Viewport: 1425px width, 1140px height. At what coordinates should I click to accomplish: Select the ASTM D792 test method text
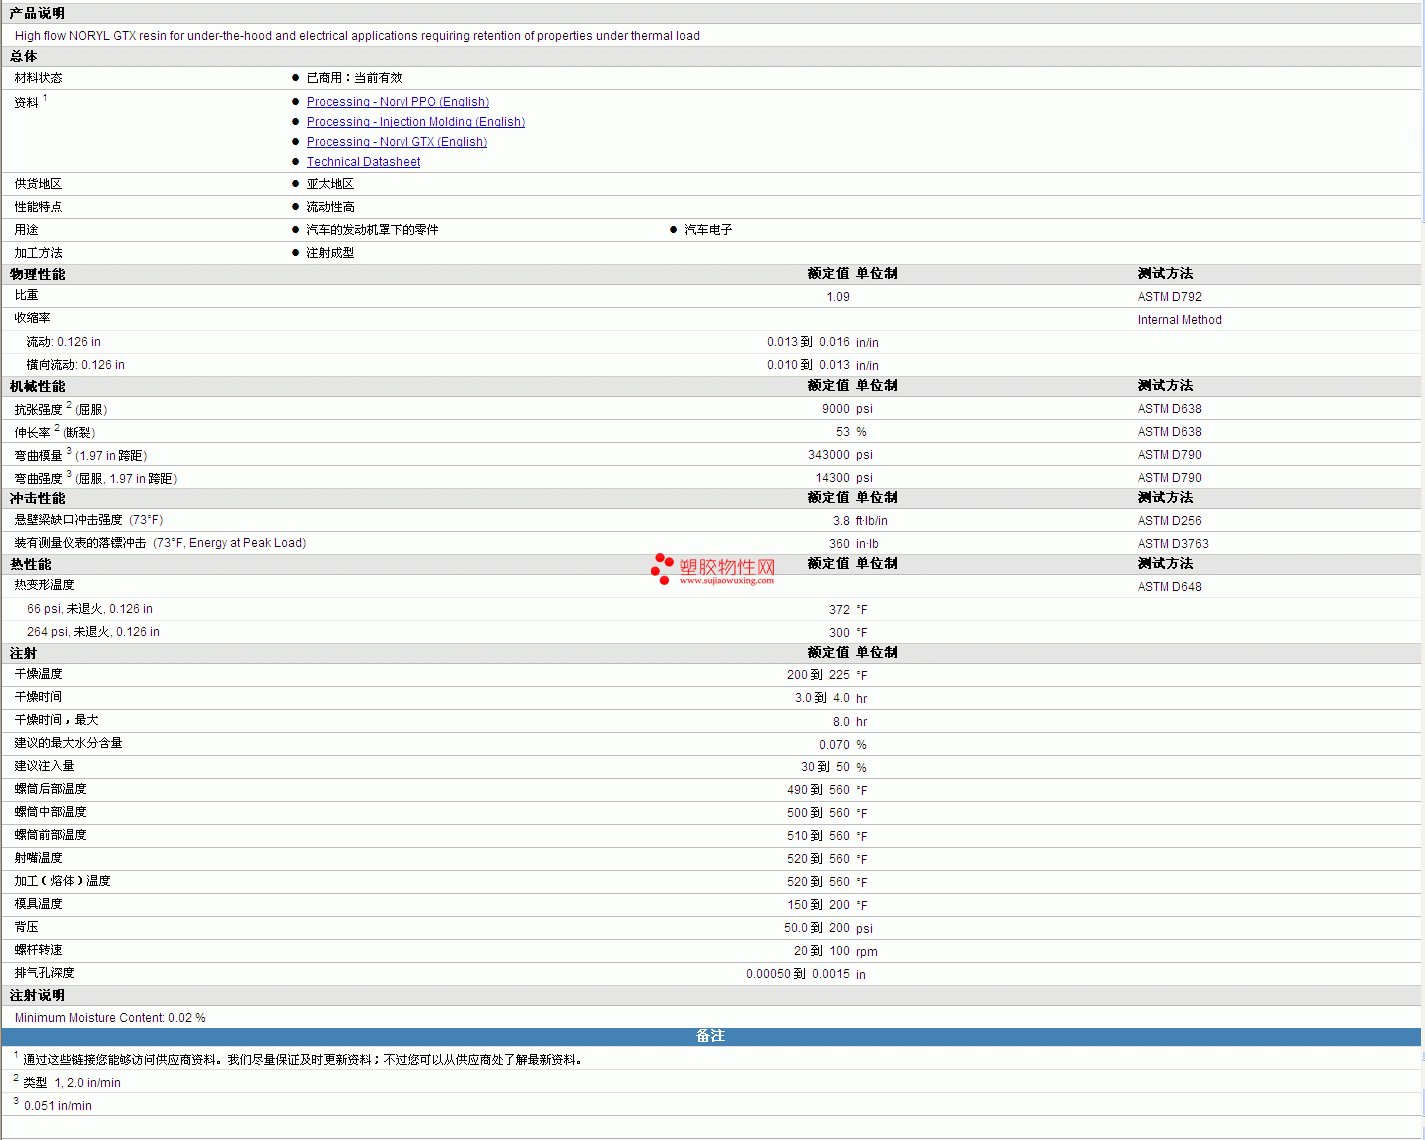(x=1170, y=297)
